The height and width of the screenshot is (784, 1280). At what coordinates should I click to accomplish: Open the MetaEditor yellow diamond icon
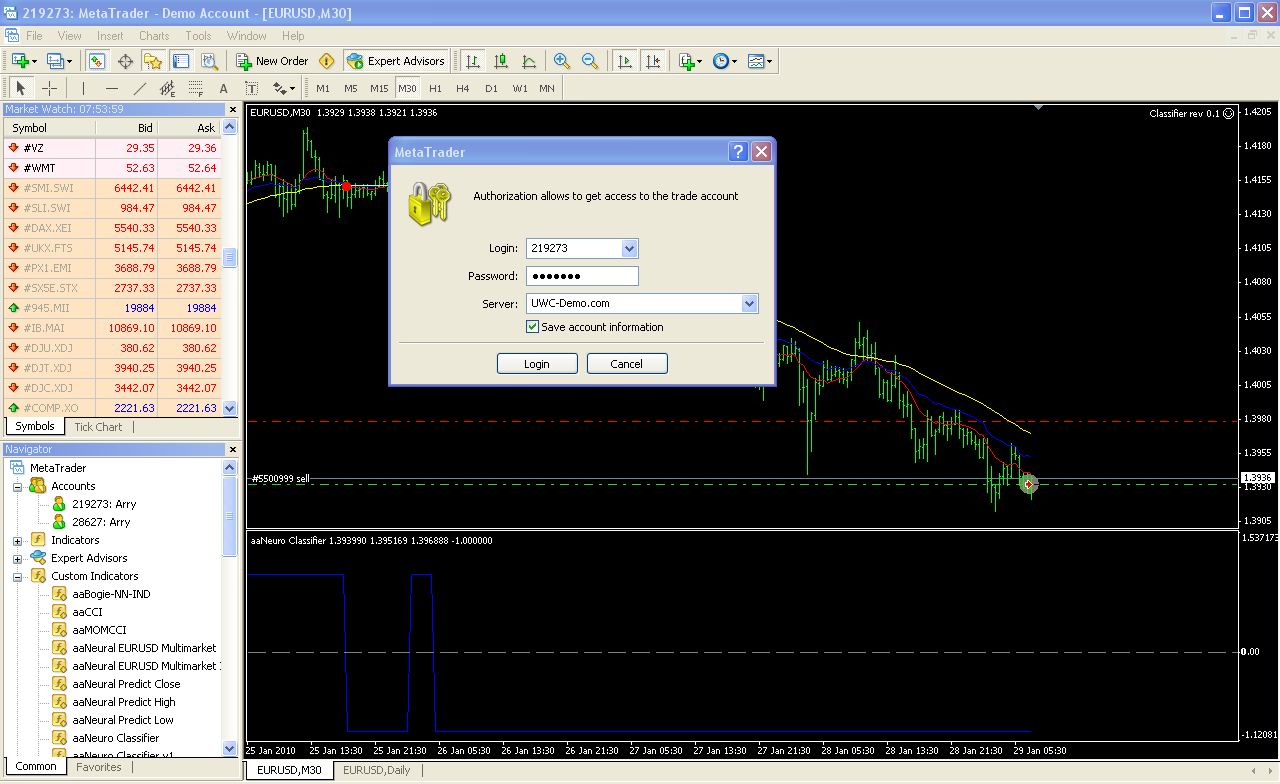click(x=326, y=61)
